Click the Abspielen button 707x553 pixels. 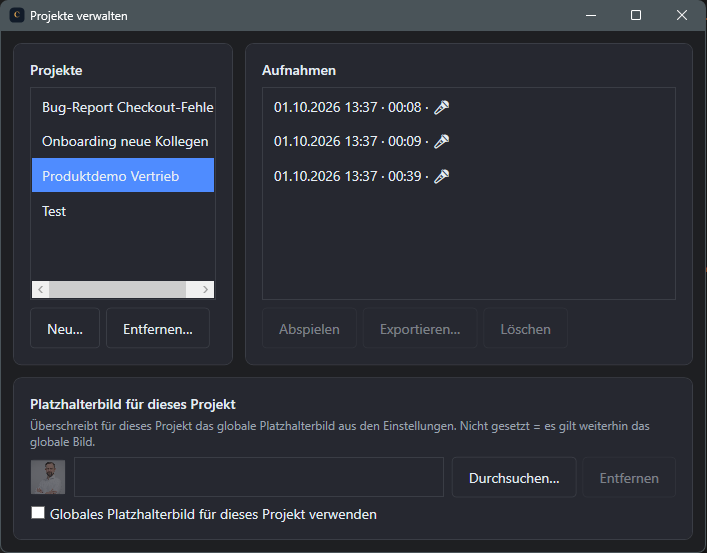point(309,328)
